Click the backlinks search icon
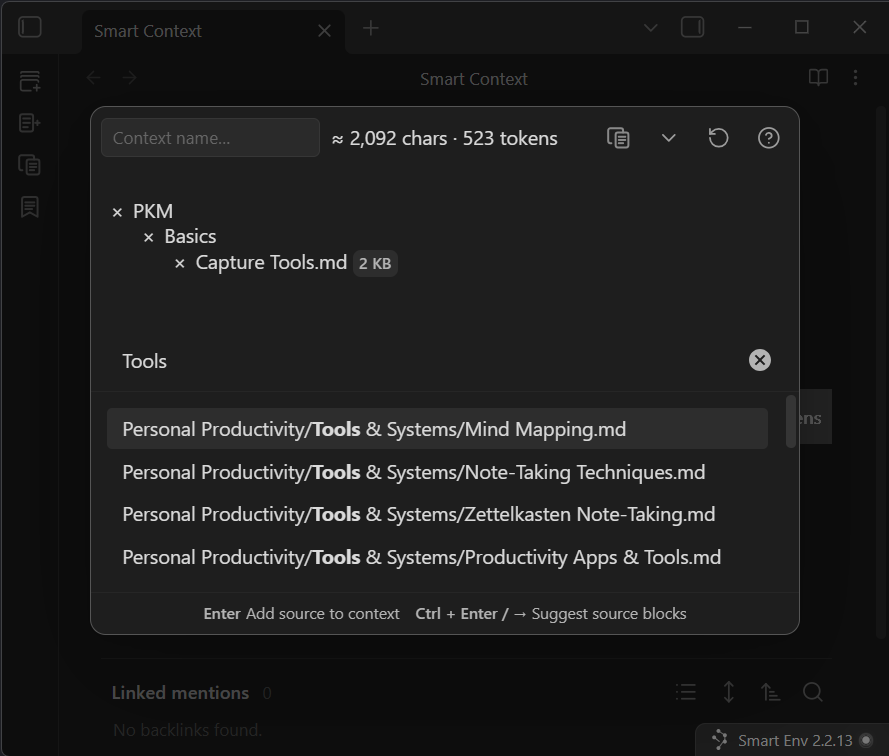 813,692
